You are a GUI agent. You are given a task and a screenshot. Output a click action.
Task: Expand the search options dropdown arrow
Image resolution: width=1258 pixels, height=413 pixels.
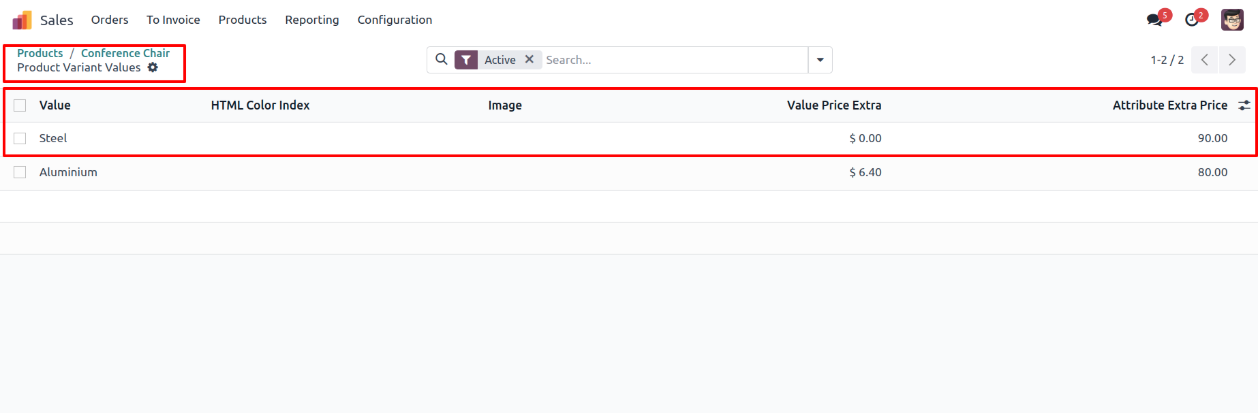tap(820, 60)
